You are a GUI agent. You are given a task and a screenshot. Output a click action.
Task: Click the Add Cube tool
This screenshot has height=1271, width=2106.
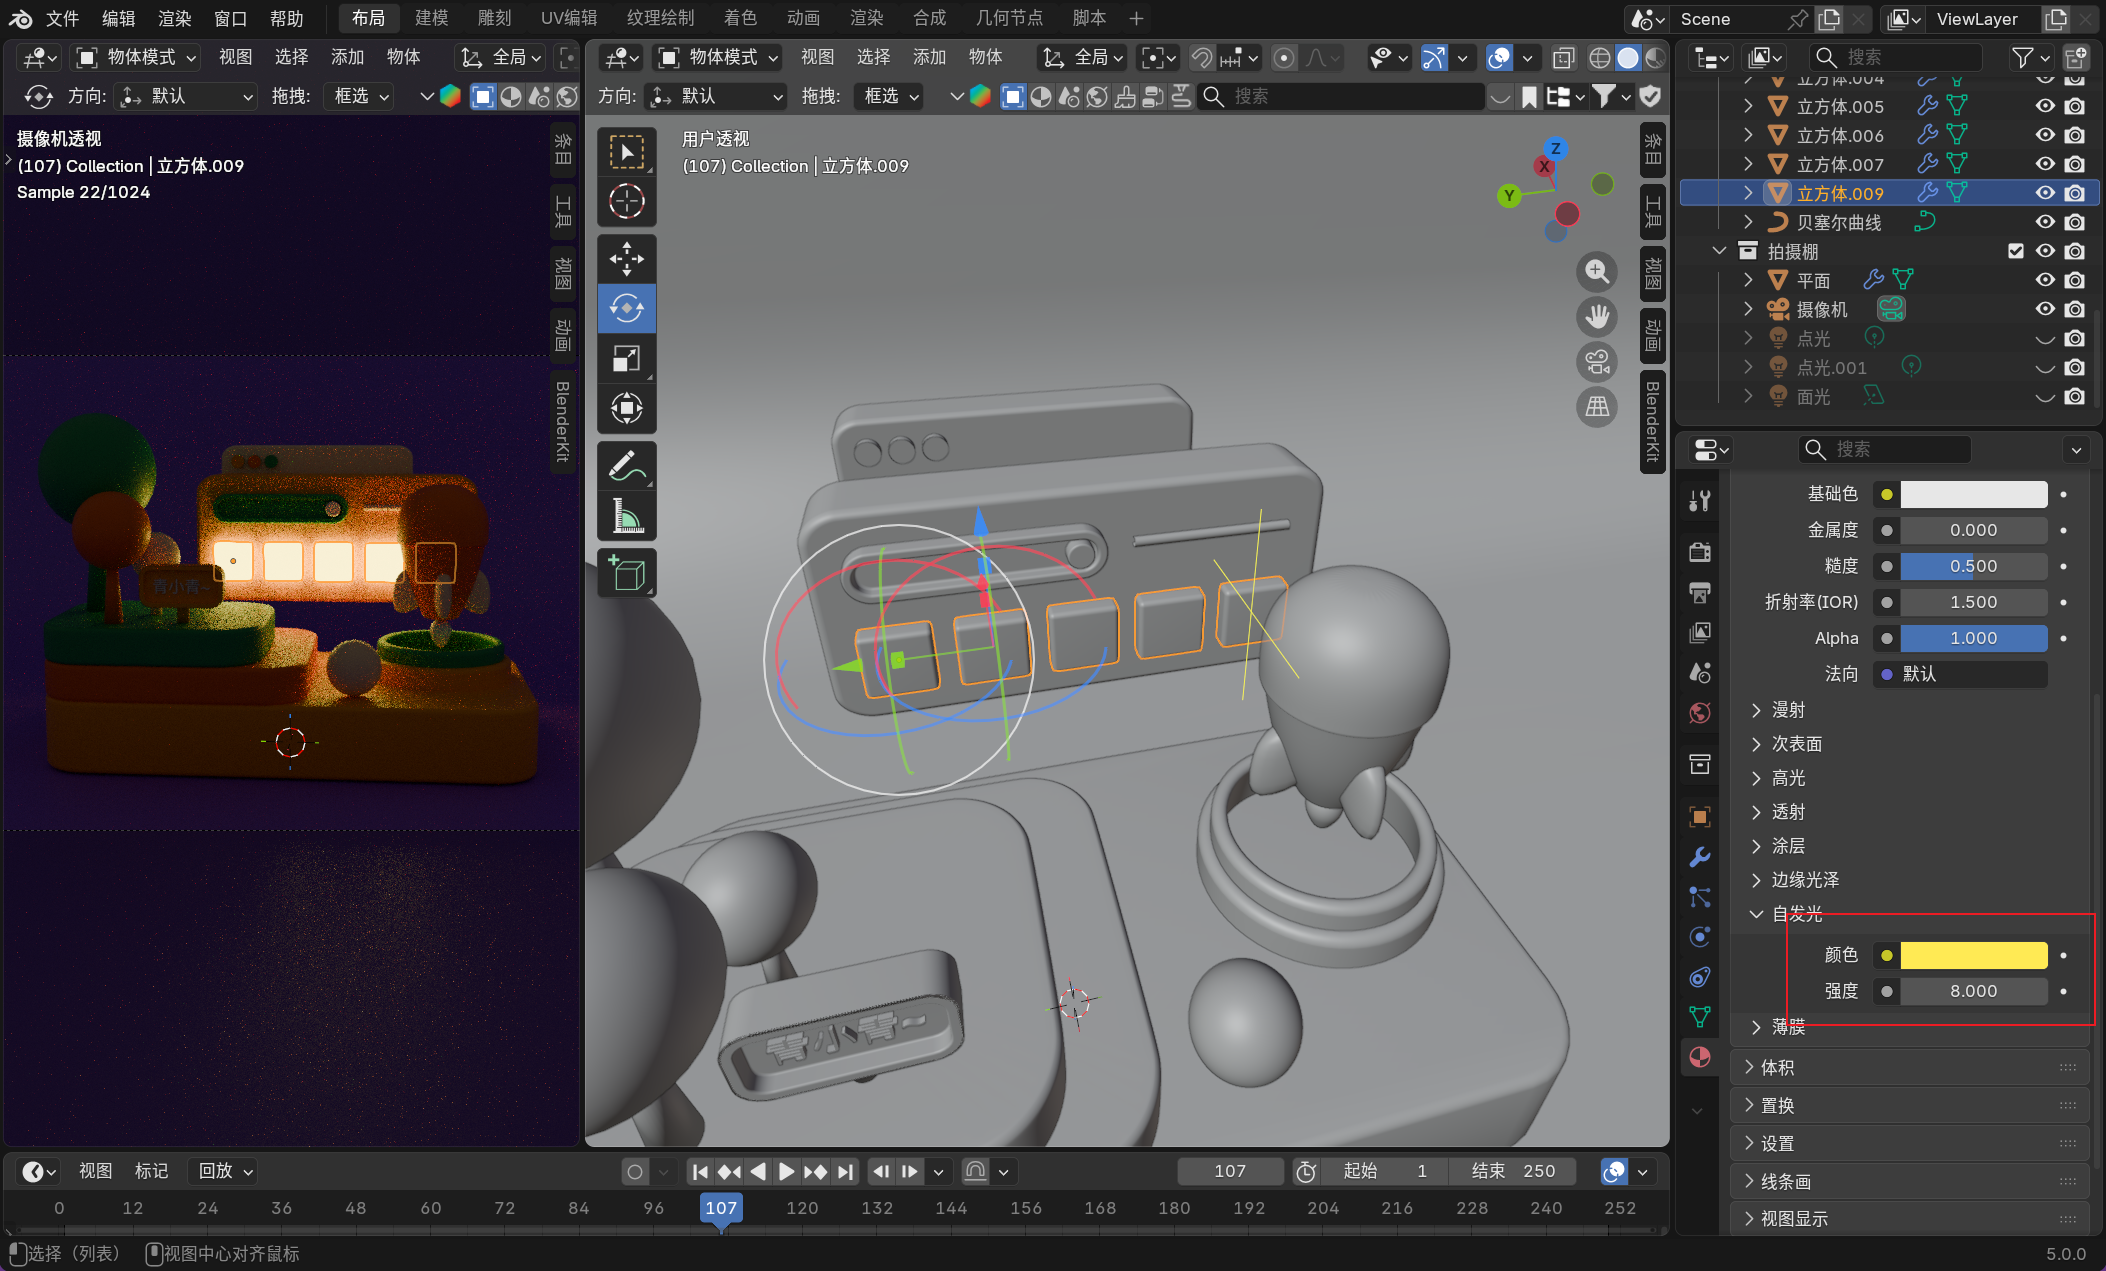(x=627, y=573)
